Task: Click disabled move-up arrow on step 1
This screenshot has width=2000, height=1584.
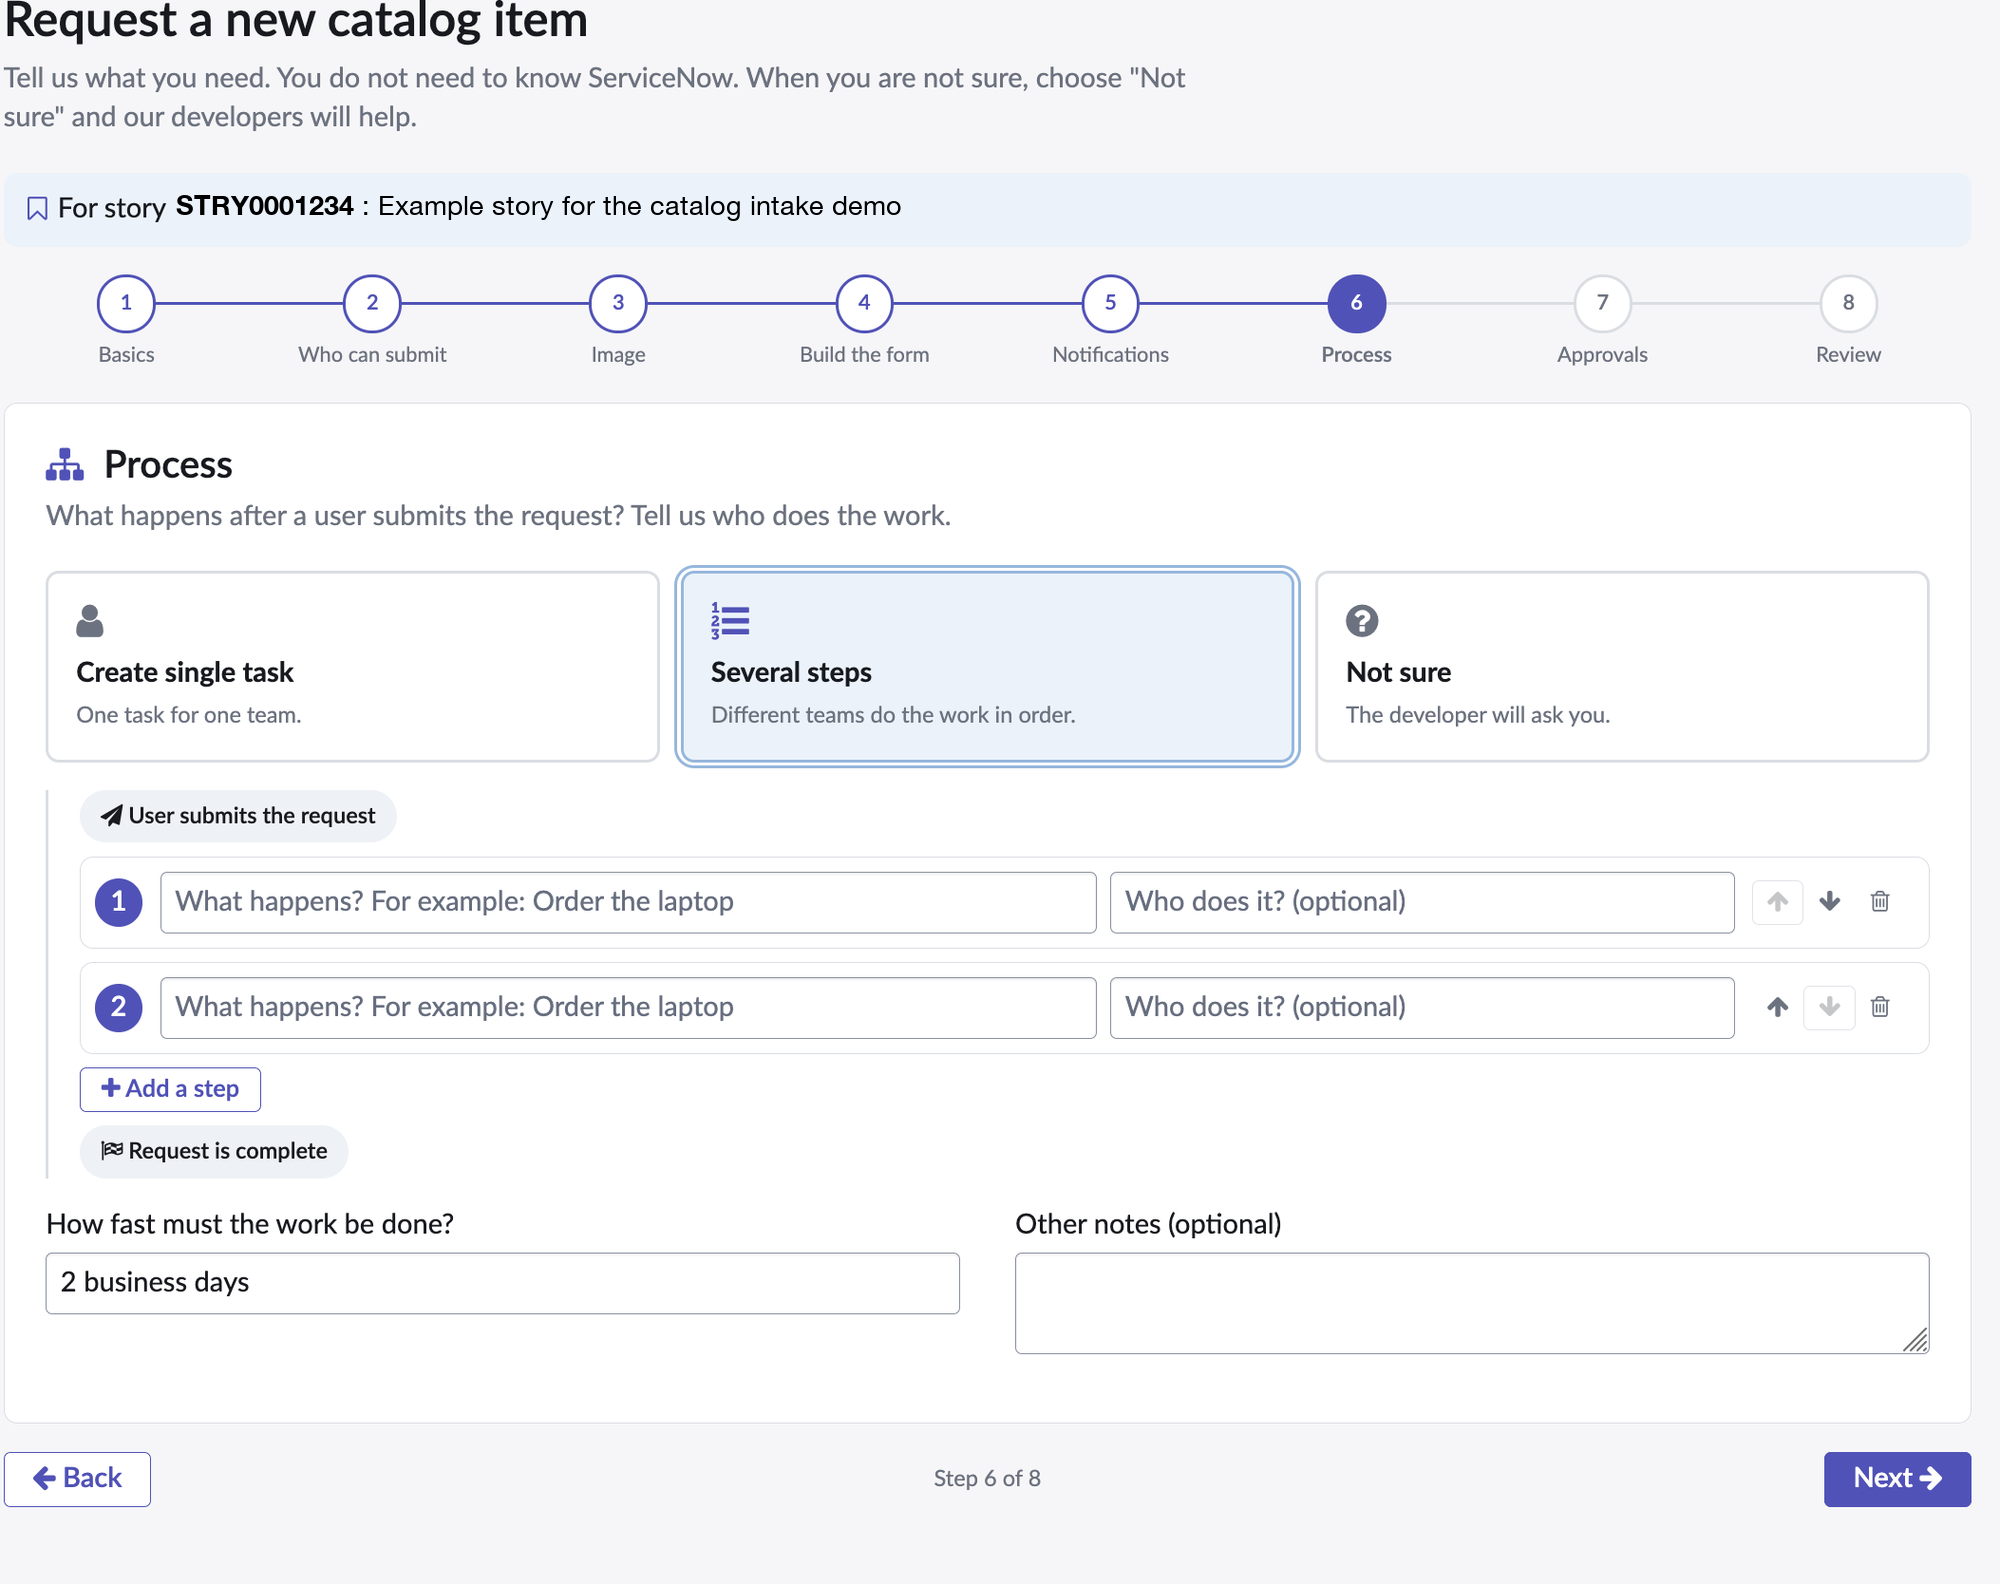Action: coord(1777,902)
